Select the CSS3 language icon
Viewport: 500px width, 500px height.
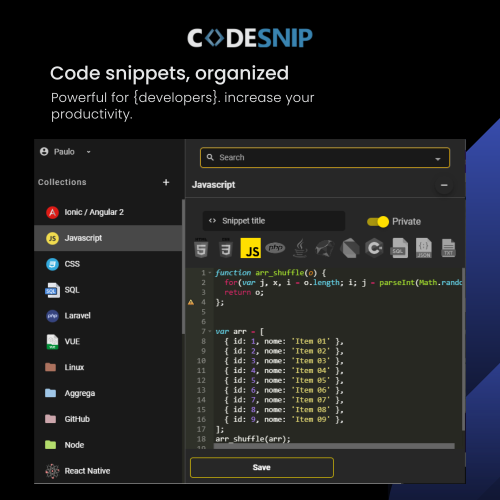pyautogui.click(x=226, y=248)
